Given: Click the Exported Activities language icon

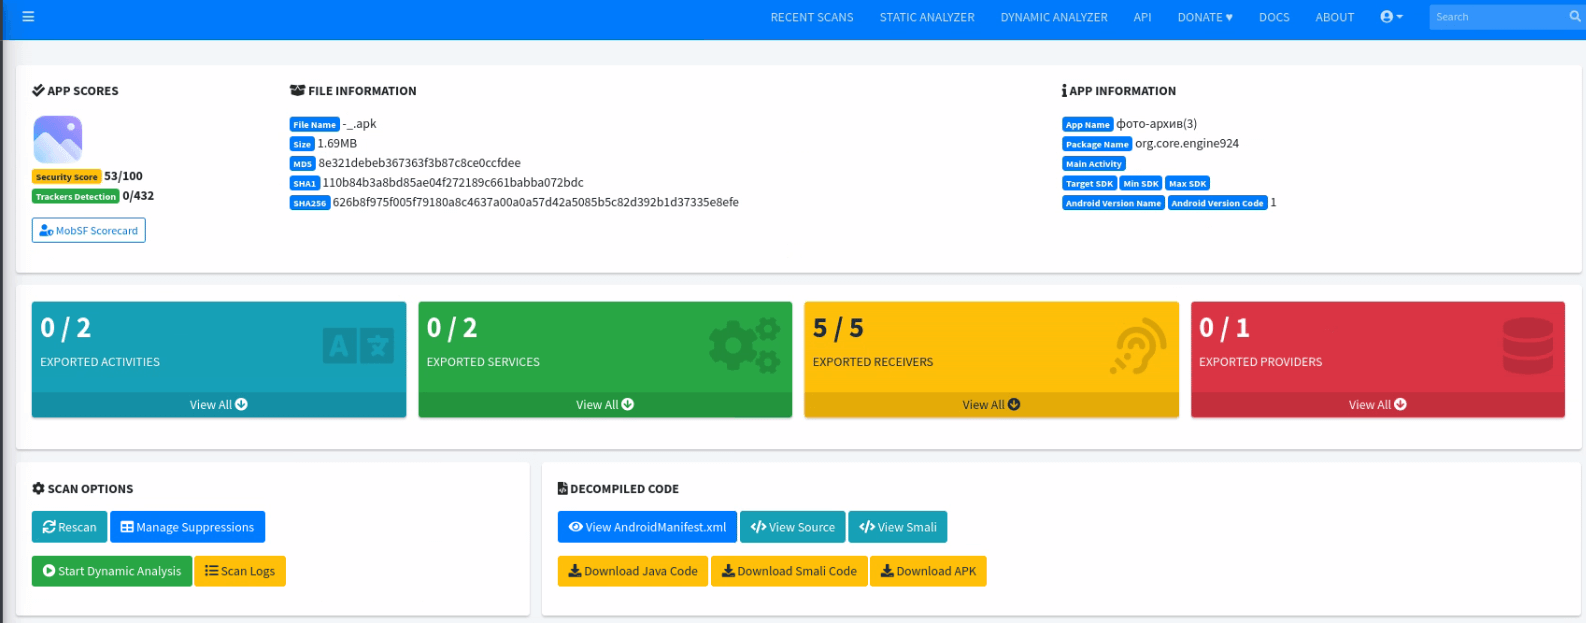Looking at the screenshot, I should (x=358, y=346).
